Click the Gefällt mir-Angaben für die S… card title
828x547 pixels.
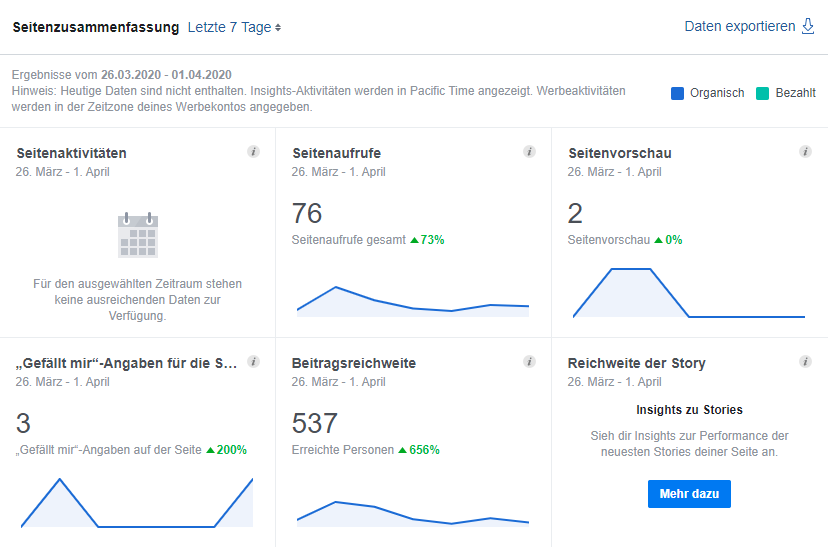(x=126, y=363)
